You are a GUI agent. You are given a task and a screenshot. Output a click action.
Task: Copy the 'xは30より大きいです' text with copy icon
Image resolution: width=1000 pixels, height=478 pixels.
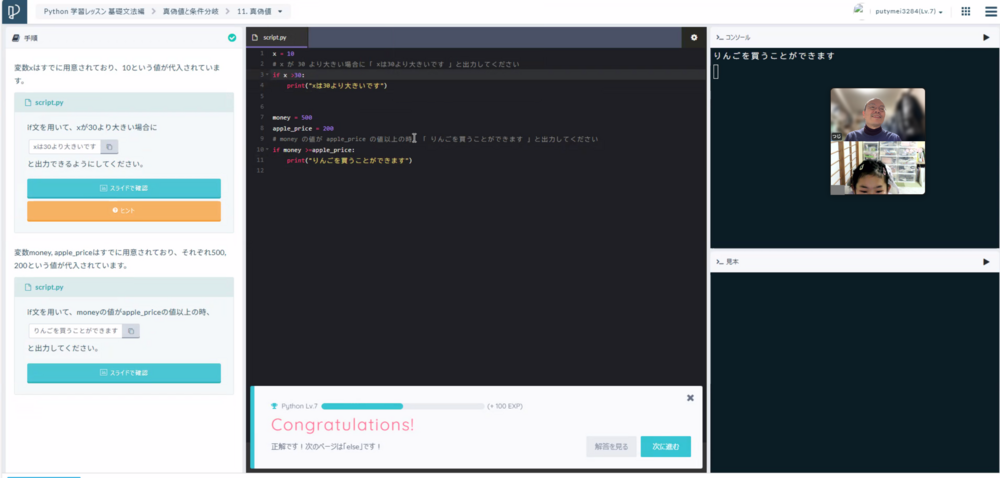(x=110, y=146)
